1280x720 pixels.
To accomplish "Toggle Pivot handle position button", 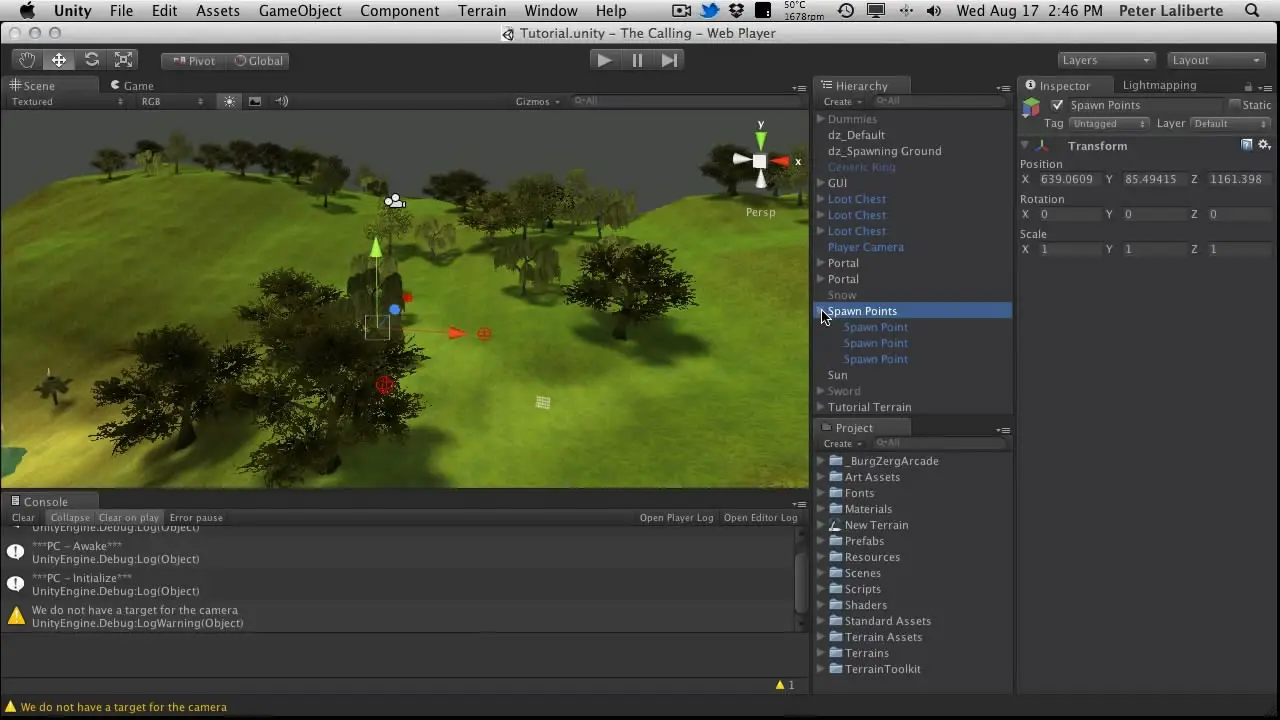I will pos(193,60).
